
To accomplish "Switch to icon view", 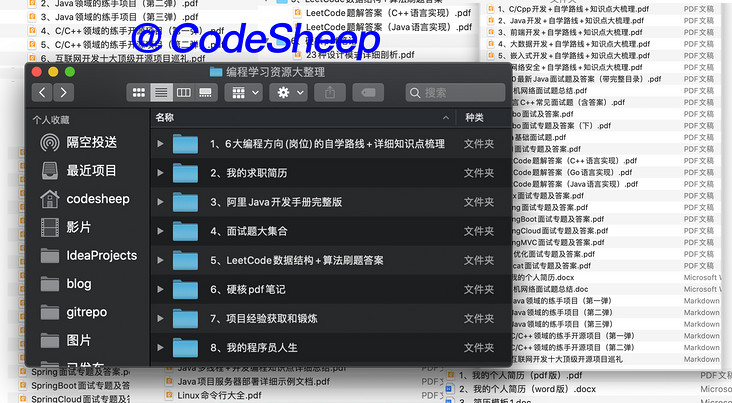I will tap(139, 92).
